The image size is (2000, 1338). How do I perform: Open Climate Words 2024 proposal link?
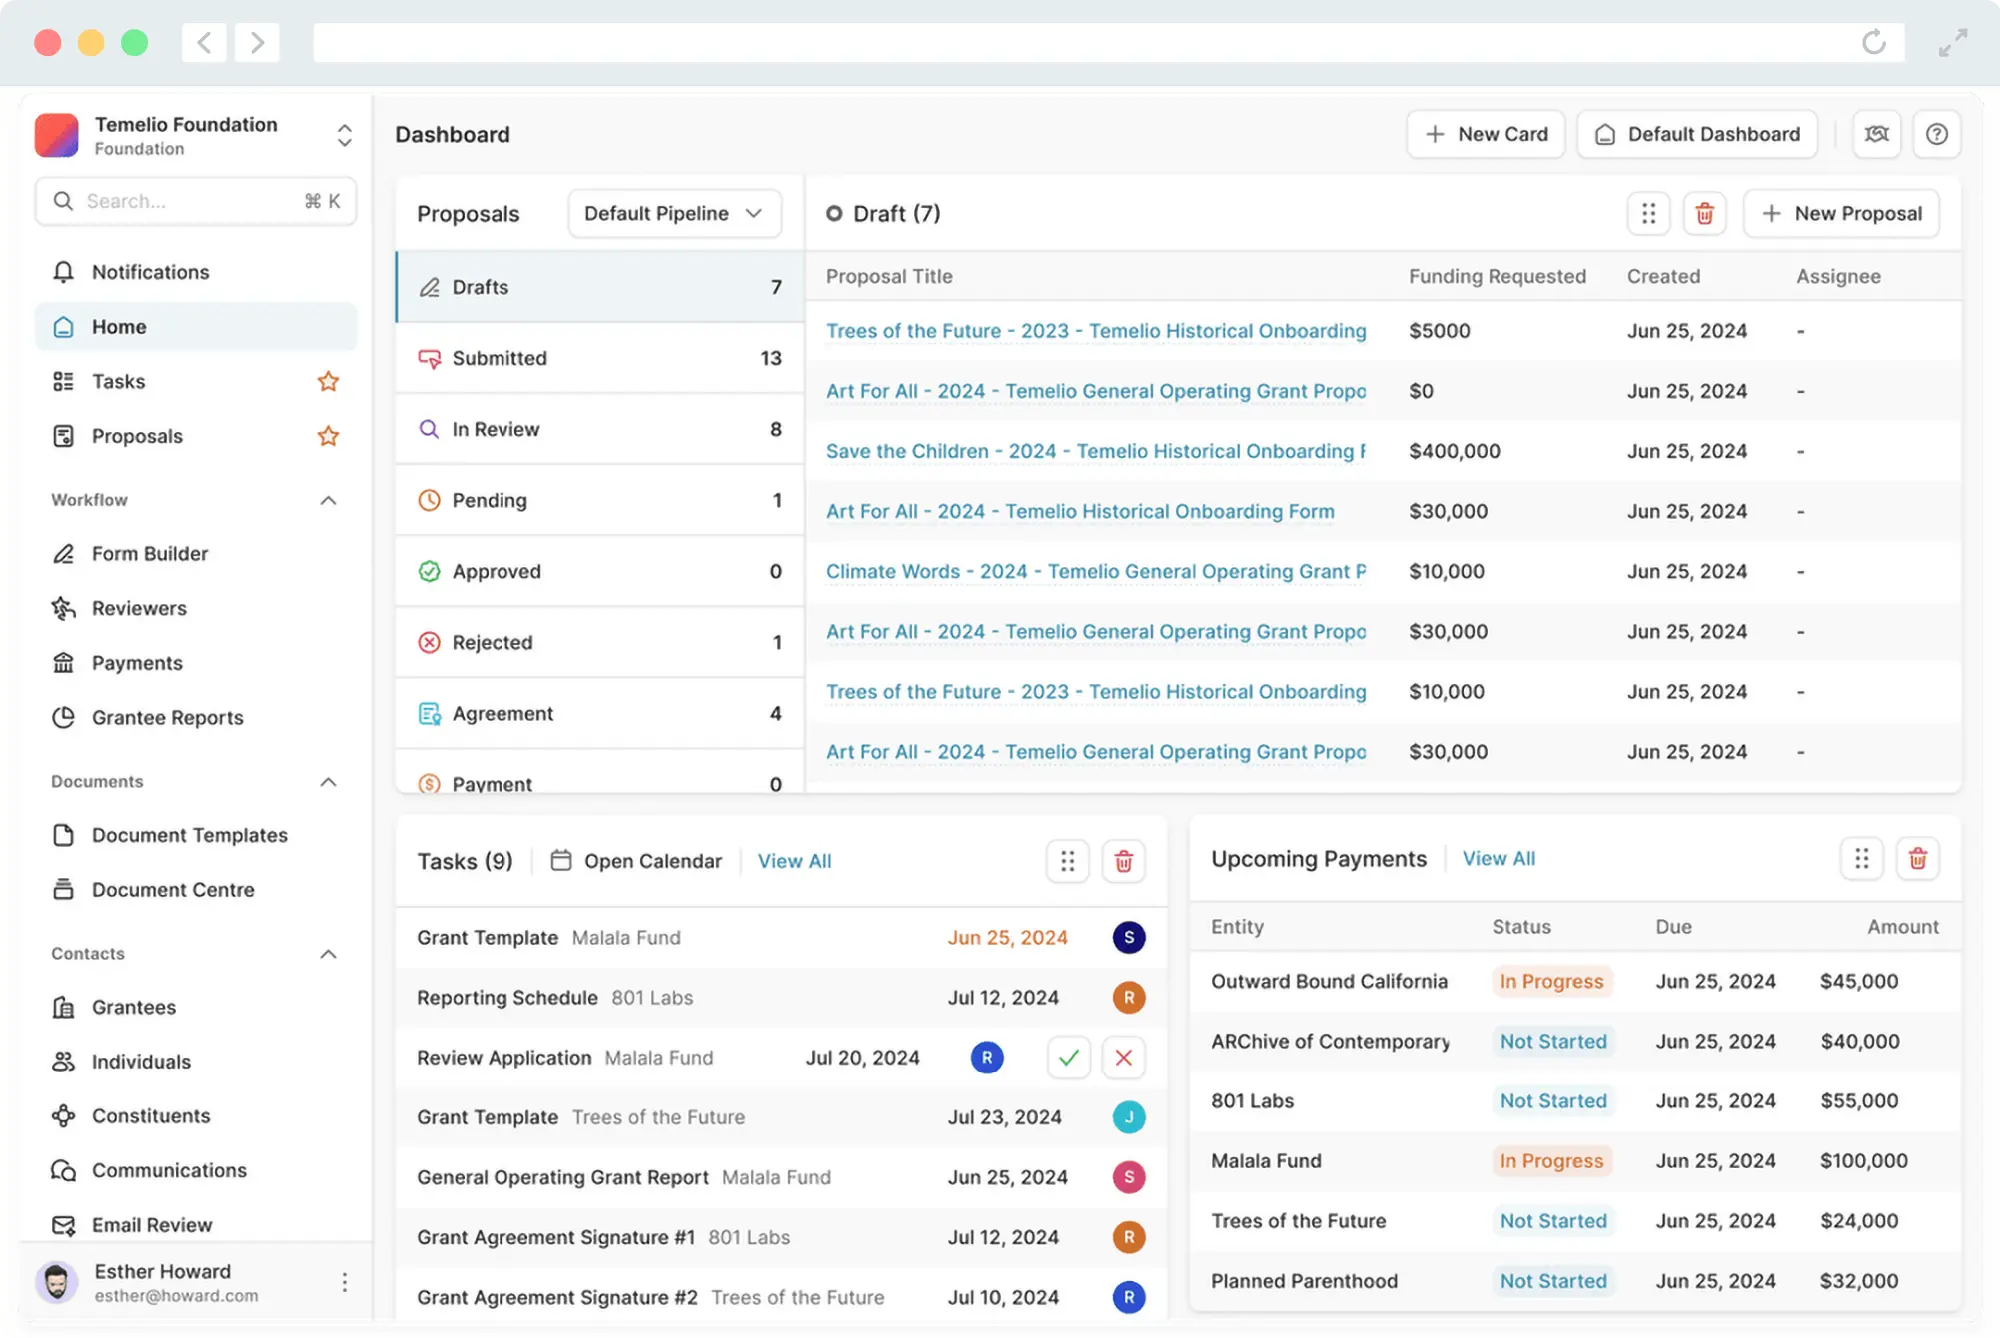(1096, 571)
